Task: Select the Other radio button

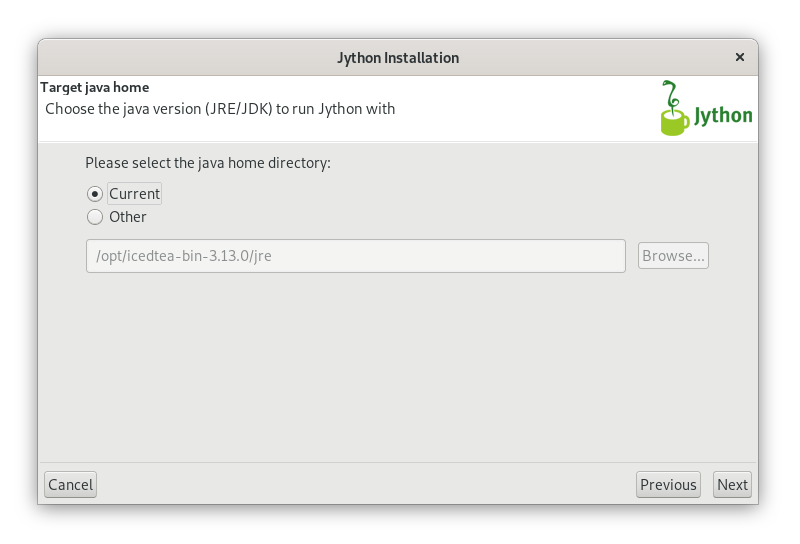Action: [95, 217]
